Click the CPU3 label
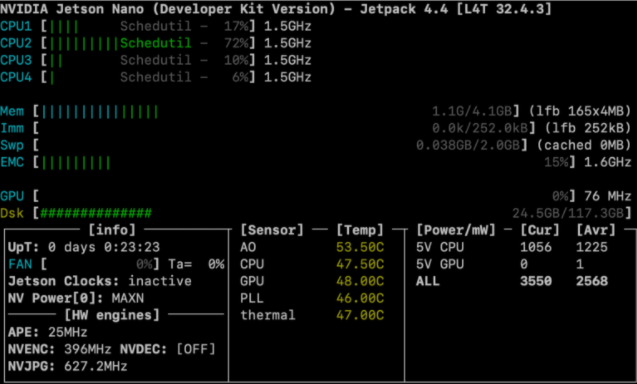Screen dimensions: 637x384 tap(16, 61)
